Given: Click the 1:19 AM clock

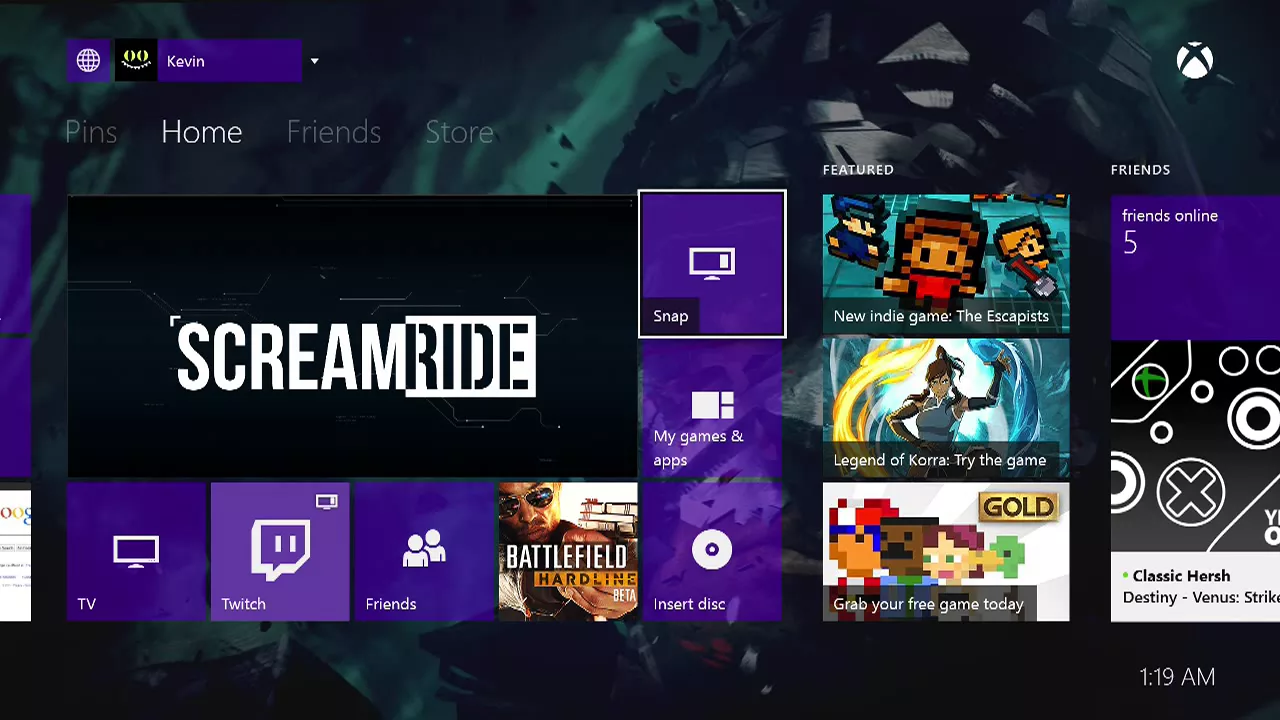Looking at the screenshot, I should click(1177, 677).
